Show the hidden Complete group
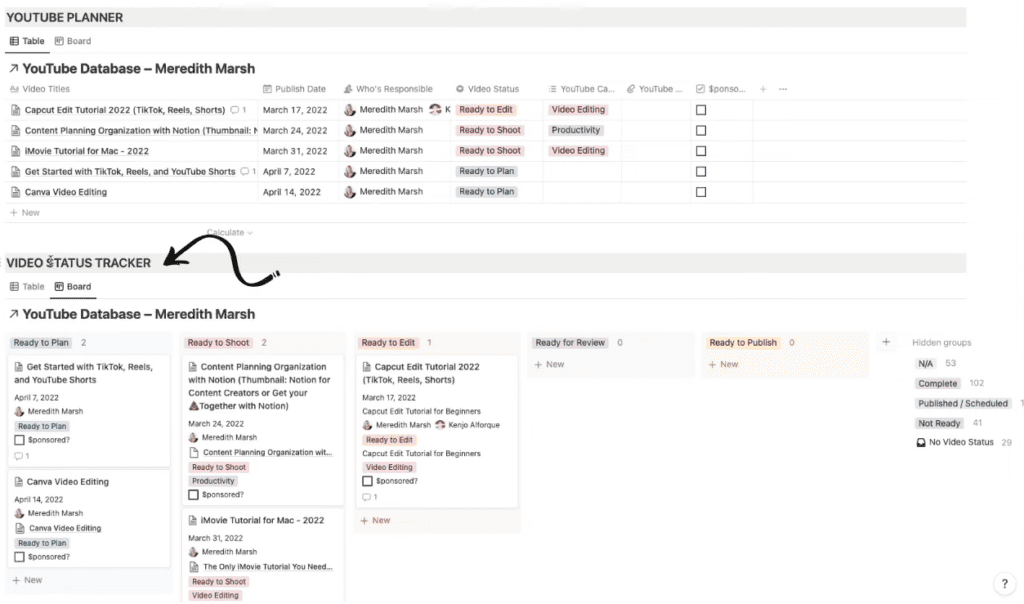Screen dimensions: 1024x604 coord(937,383)
